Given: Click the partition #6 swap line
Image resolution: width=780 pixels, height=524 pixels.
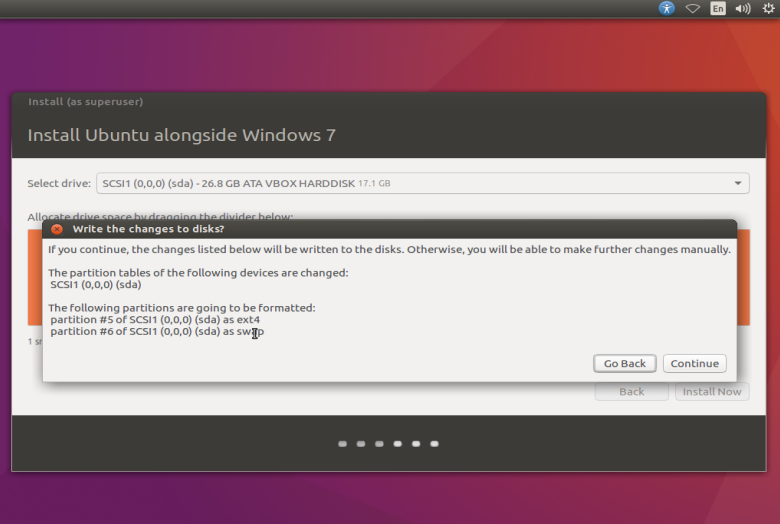Looking at the screenshot, I should coord(157,331).
